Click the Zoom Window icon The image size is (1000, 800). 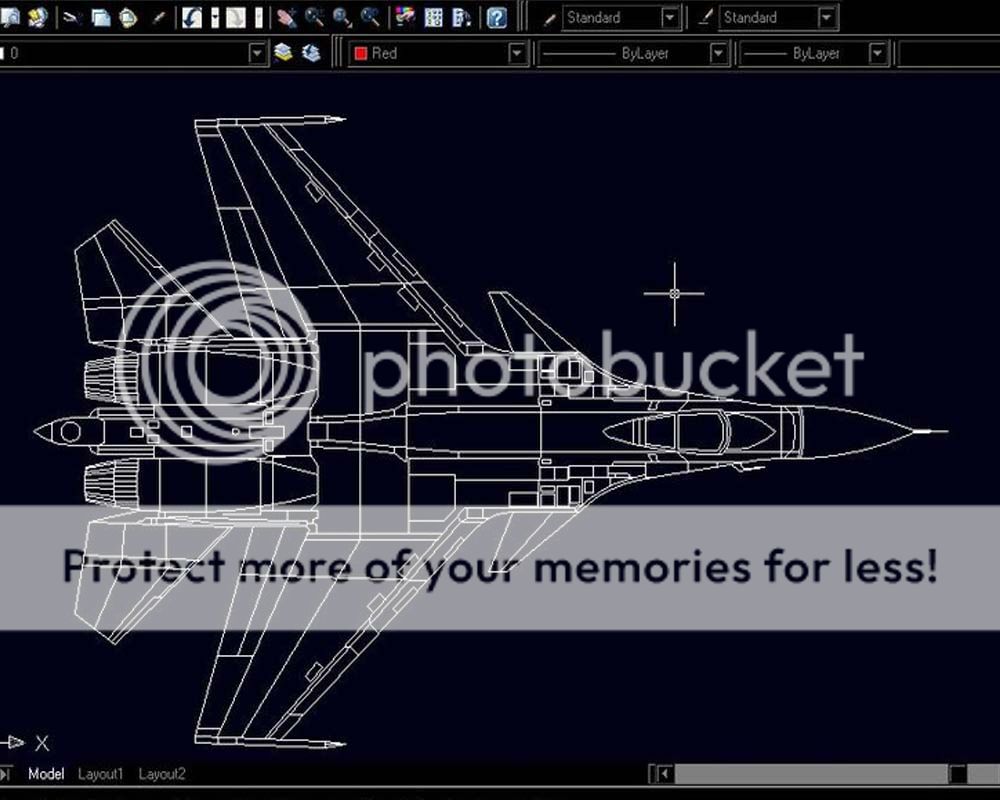tap(342, 17)
